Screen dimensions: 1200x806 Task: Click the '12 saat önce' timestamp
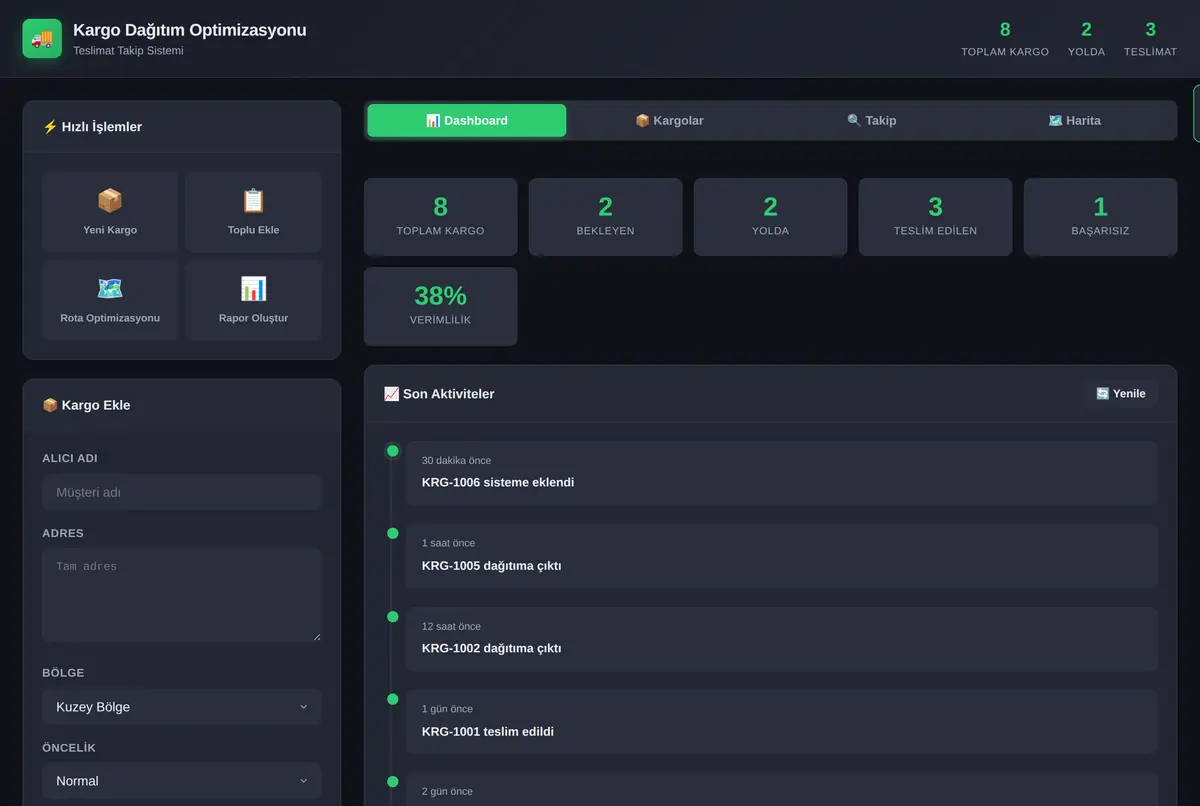click(451, 627)
